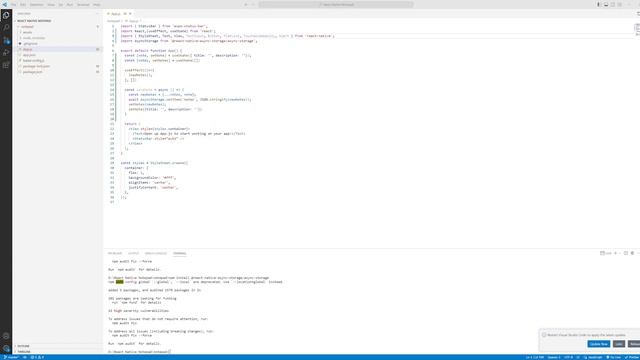Open .gitignore file in explorer
Viewport: 640px width, 360px height.
pos(30,44)
